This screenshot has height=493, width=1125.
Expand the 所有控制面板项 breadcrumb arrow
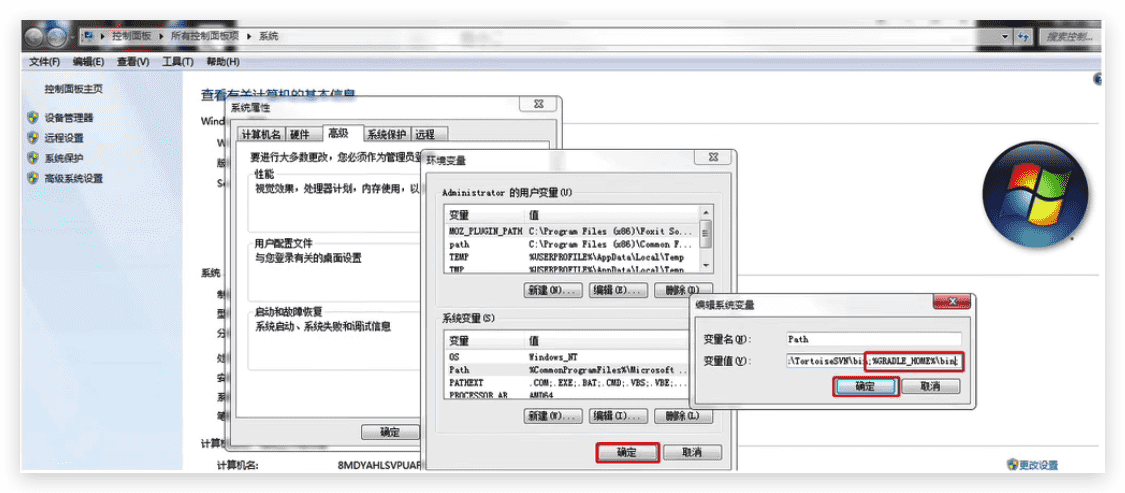pyautogui.click(x=252, y=36)
